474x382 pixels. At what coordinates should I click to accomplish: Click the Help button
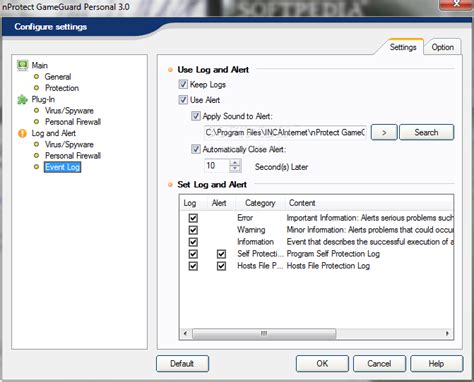[436, 364]
